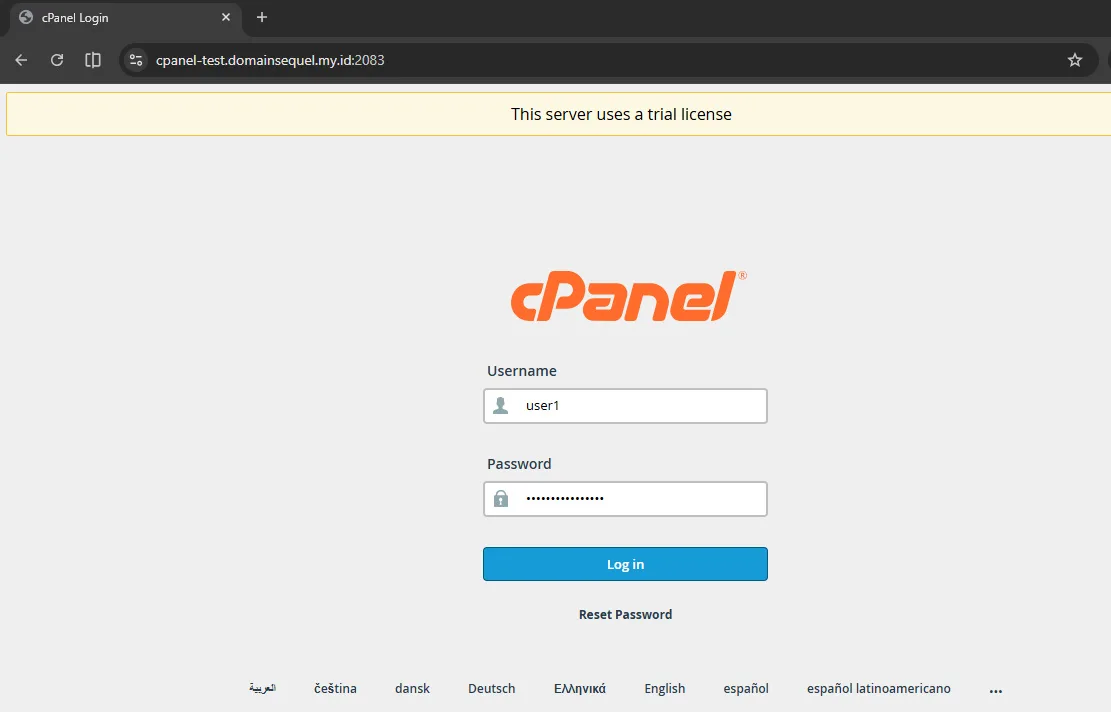The height and width of the screenshot is (712, 1111).
Task: Switch language to Deutsch
Action: pos(492,688)
